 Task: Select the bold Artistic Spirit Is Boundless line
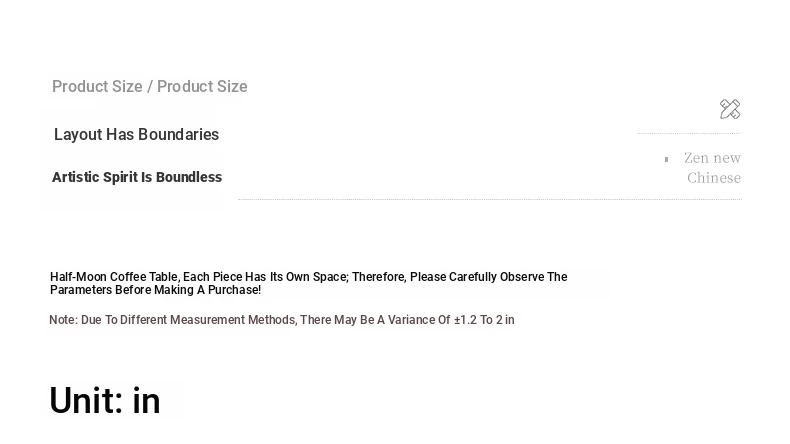[137, 177]
